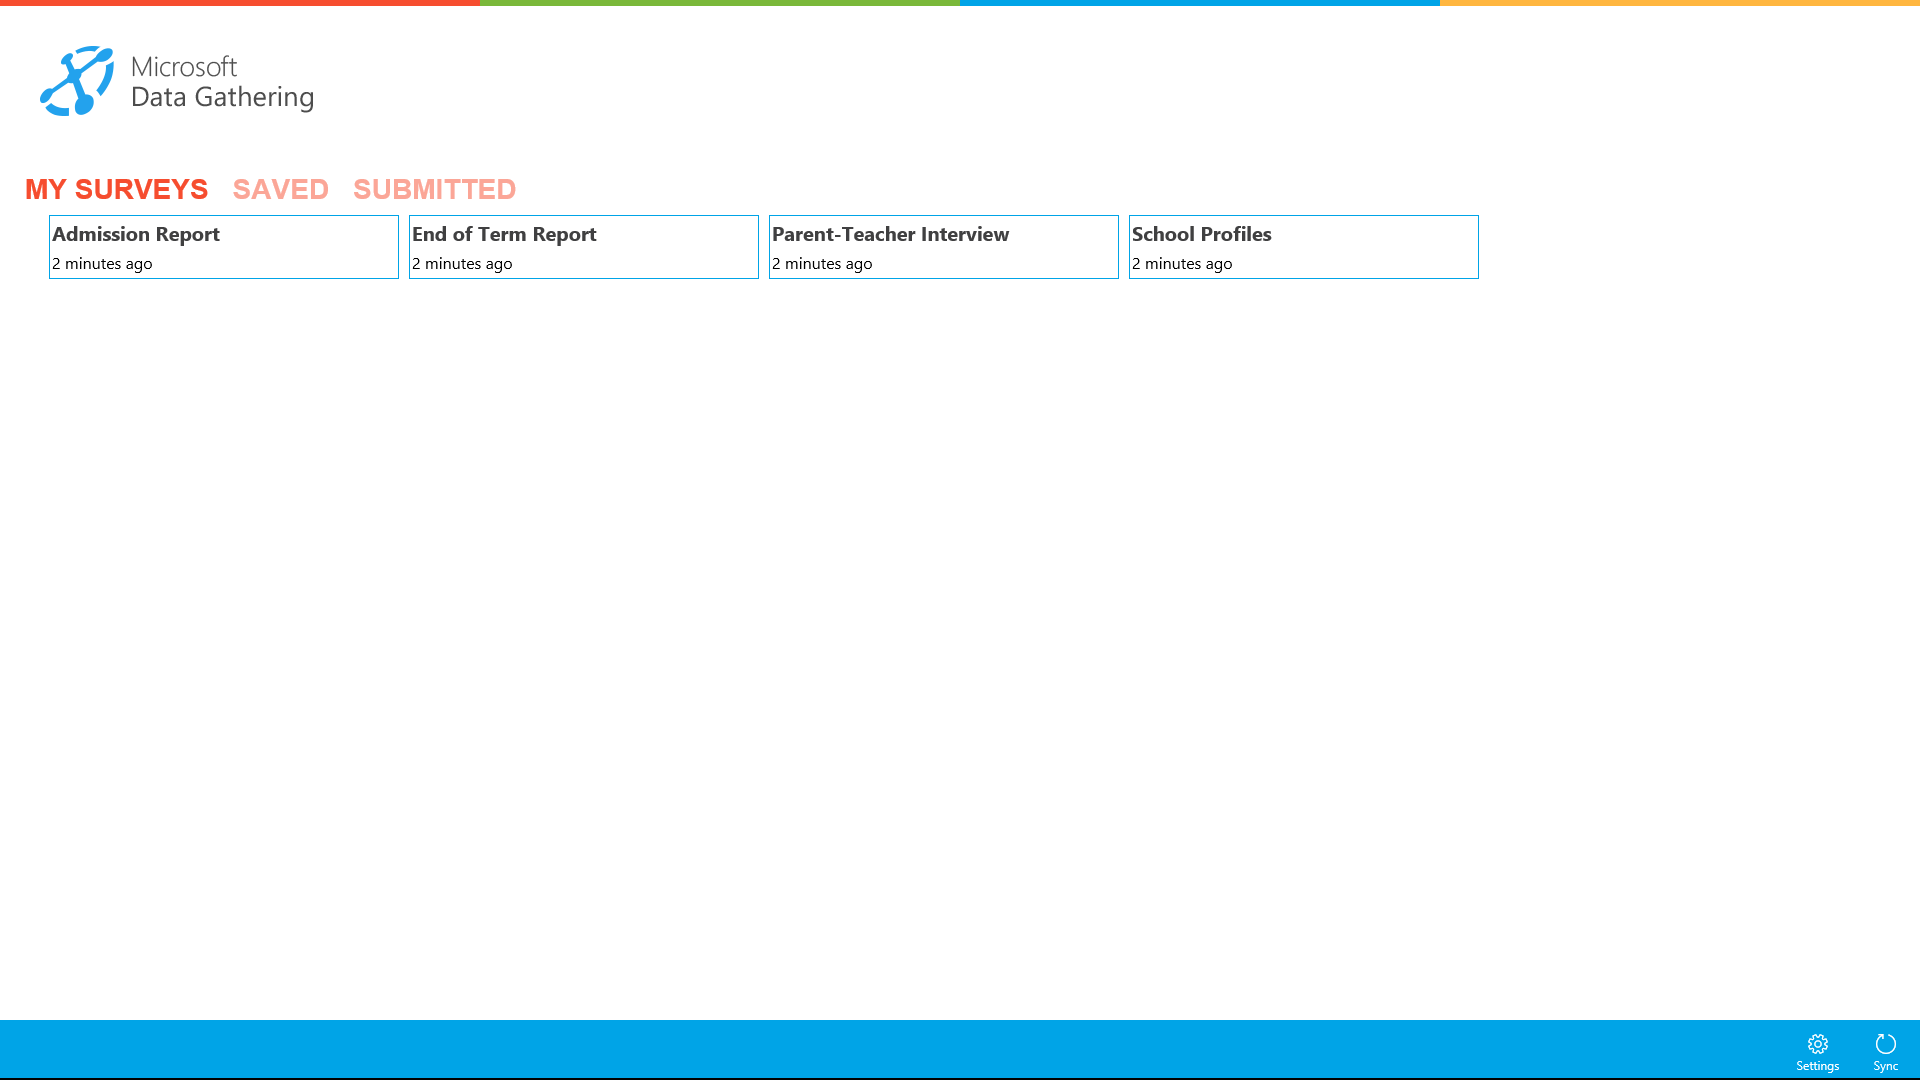Select the MY SURVEYS tab
Viewport: 1921px width, 1080px height.
pyautogui.click(x=116, y=189)
